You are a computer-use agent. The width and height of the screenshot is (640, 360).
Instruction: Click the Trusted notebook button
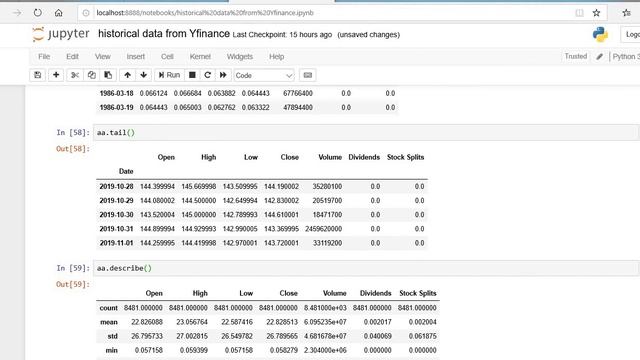coord(576,56)
